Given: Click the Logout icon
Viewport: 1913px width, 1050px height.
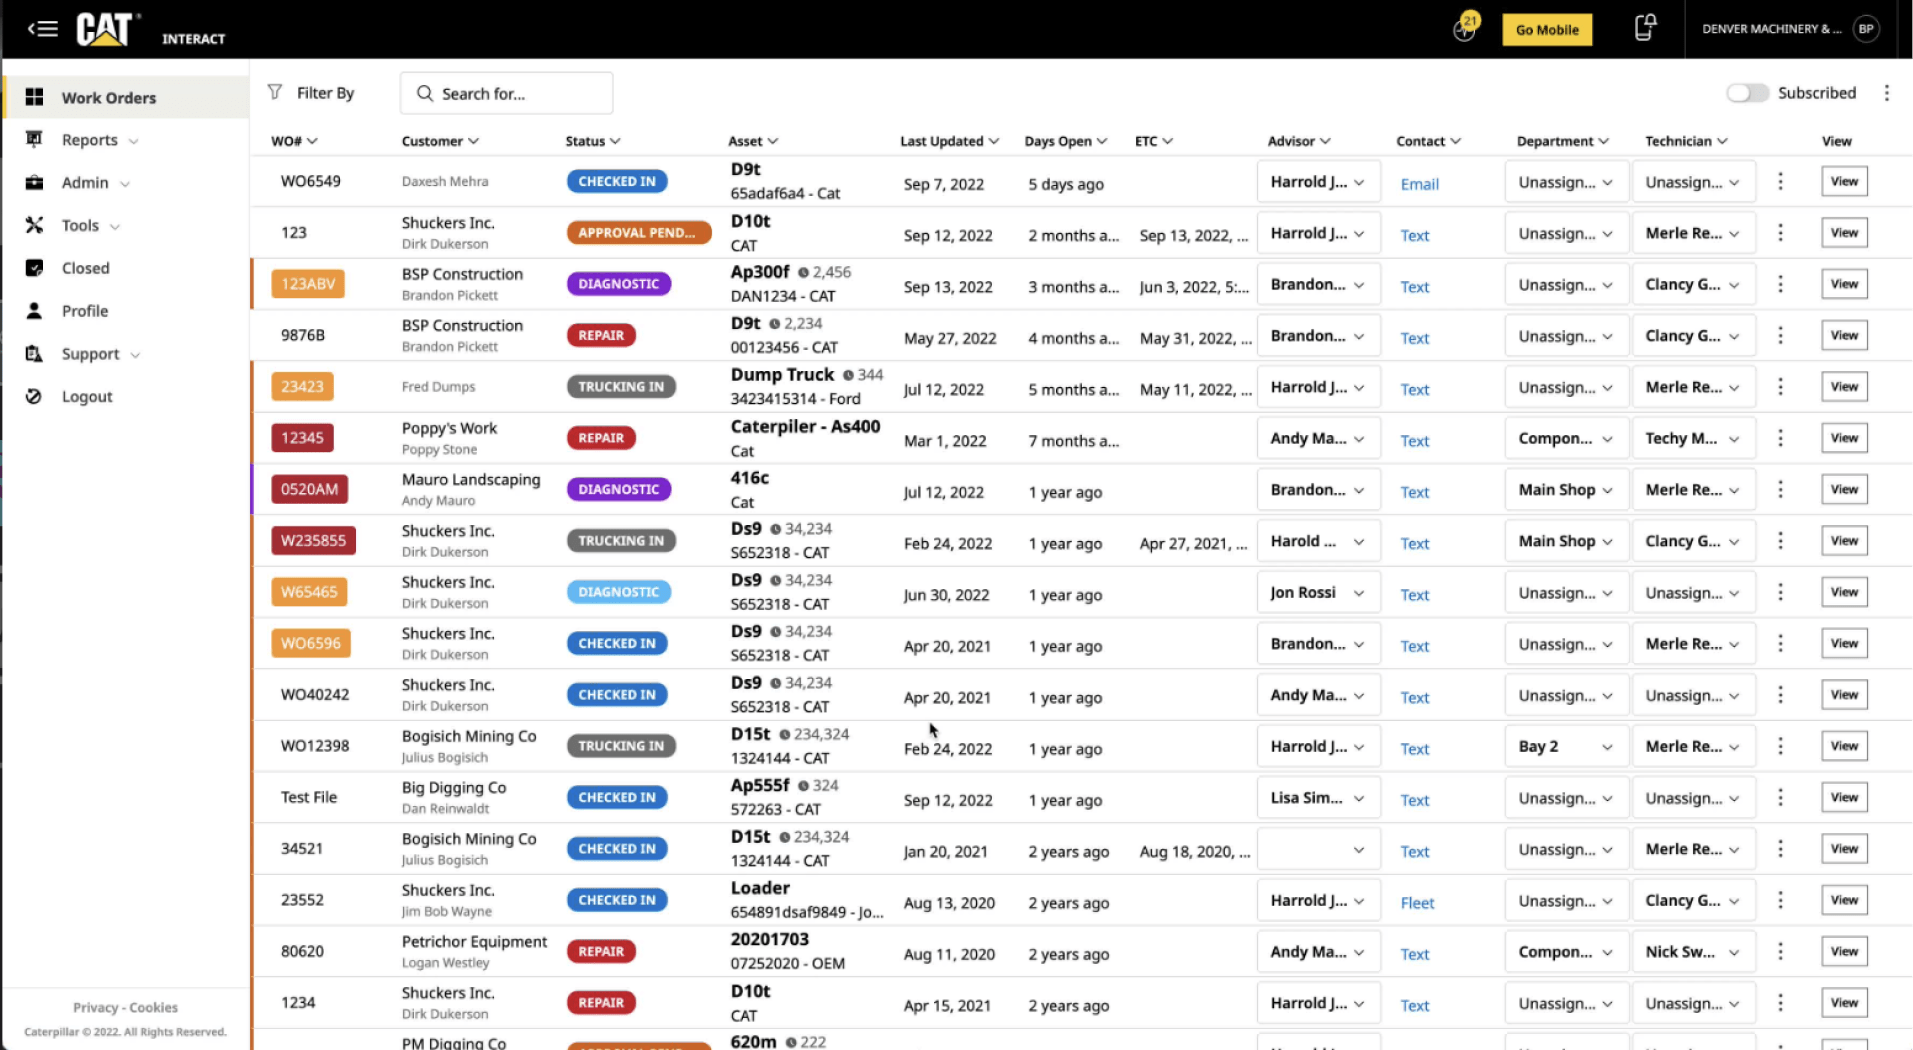Looking at the screenshot, I should point(34,396).
